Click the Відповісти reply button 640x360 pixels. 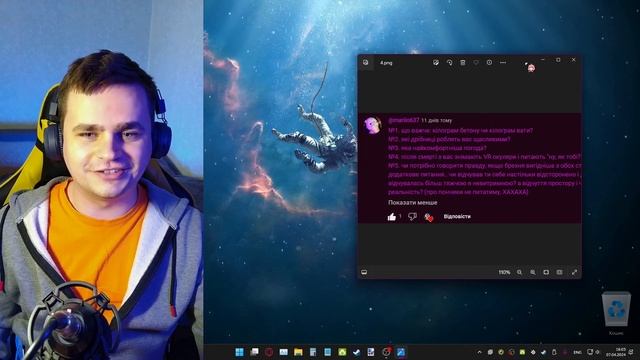(457, 216)
